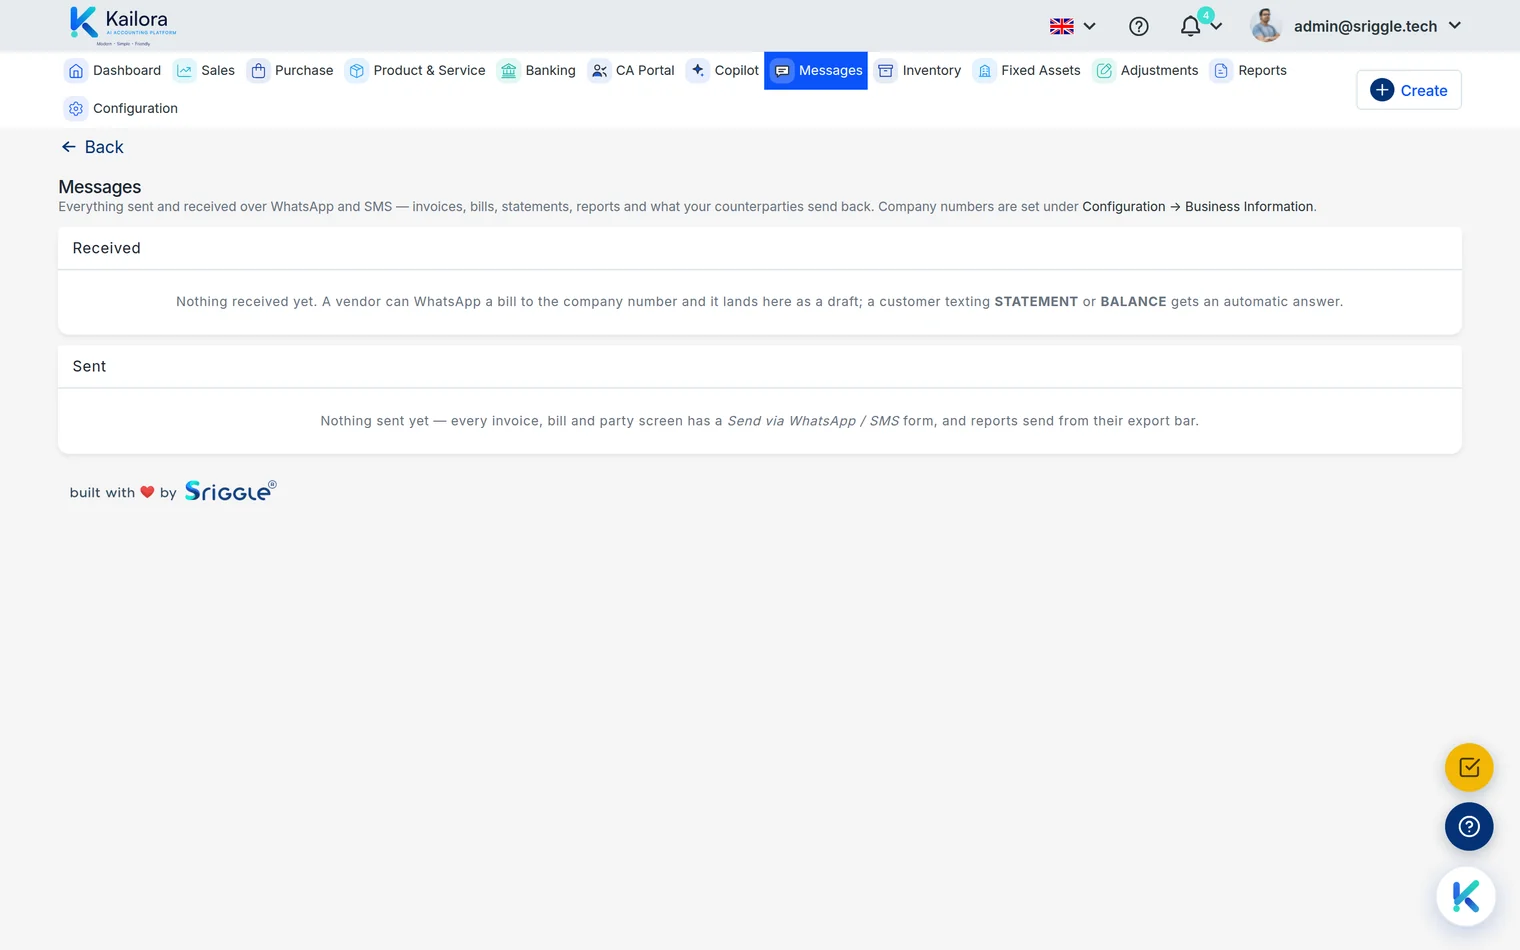1520x950 pixels.
Task: Click the CA Portal people icon
Action: [x=599, y=71]
